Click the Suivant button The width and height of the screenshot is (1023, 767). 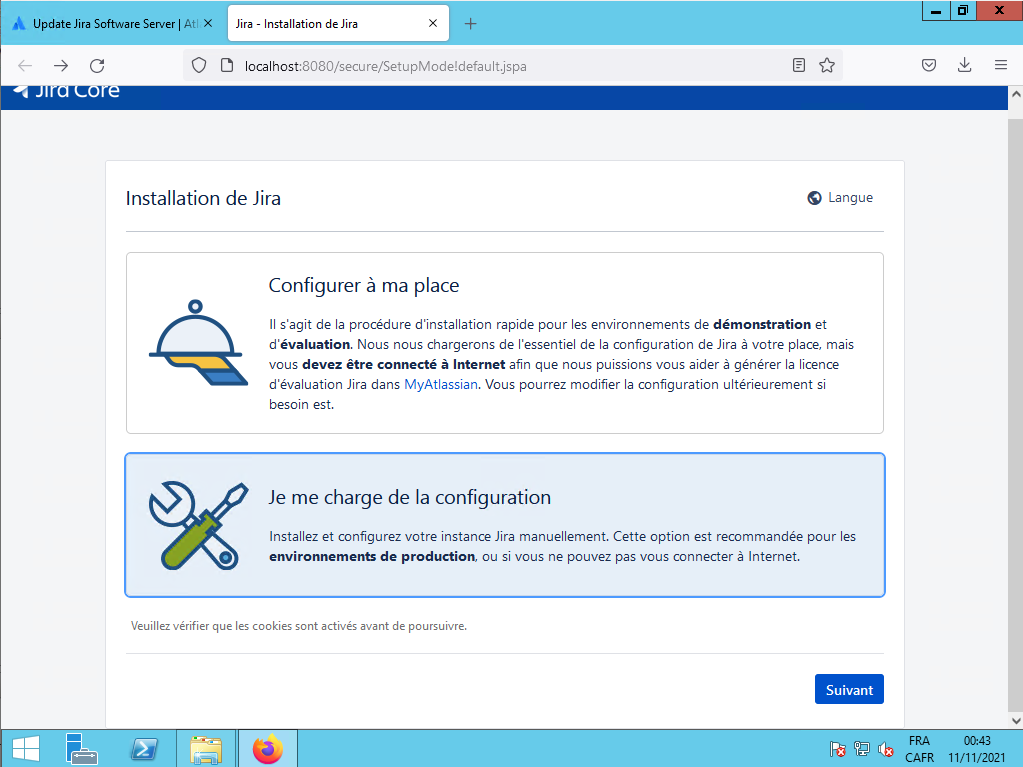[849, 689]
